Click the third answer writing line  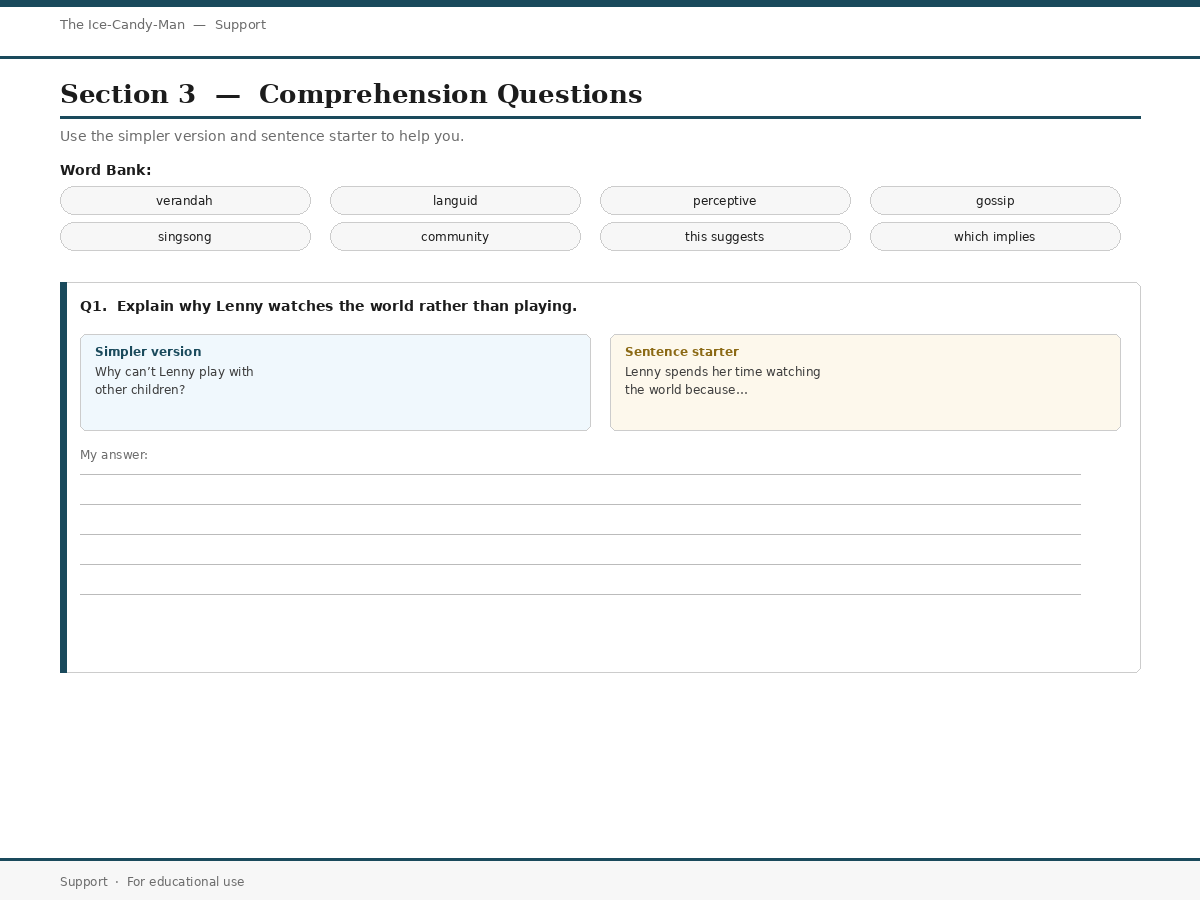(x=580, y=534)
